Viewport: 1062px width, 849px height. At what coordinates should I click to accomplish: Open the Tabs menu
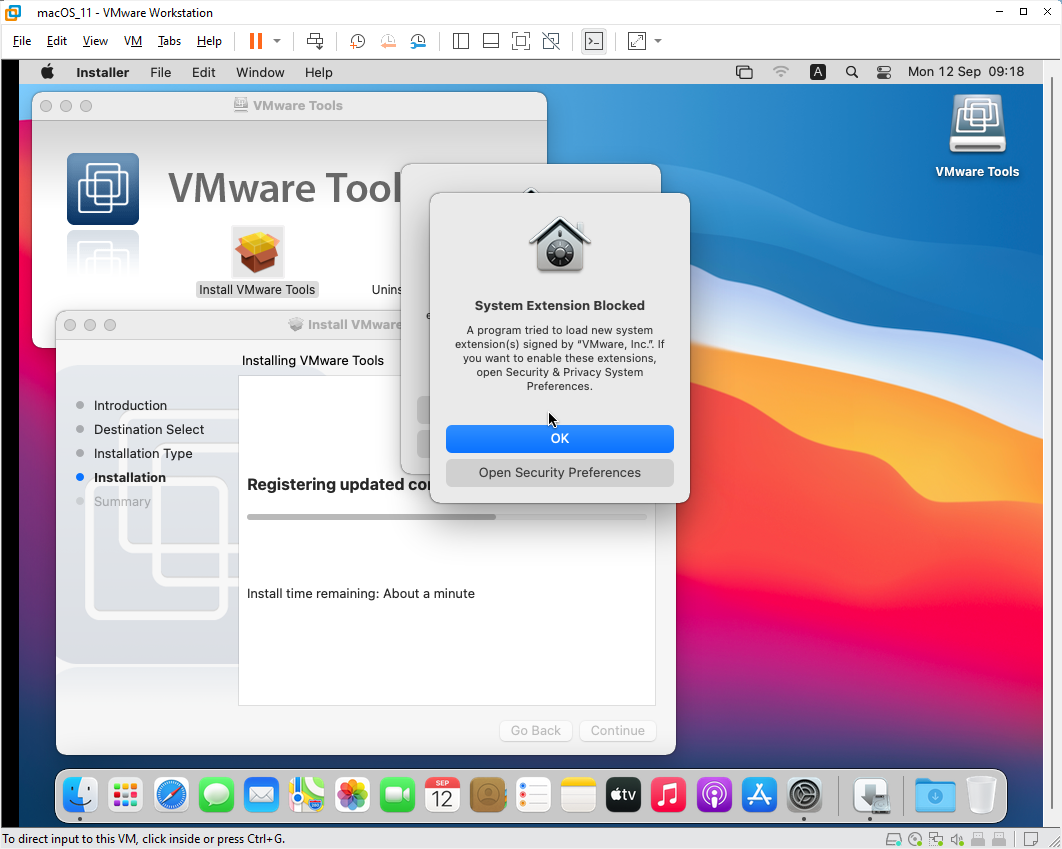coord(169,41)
